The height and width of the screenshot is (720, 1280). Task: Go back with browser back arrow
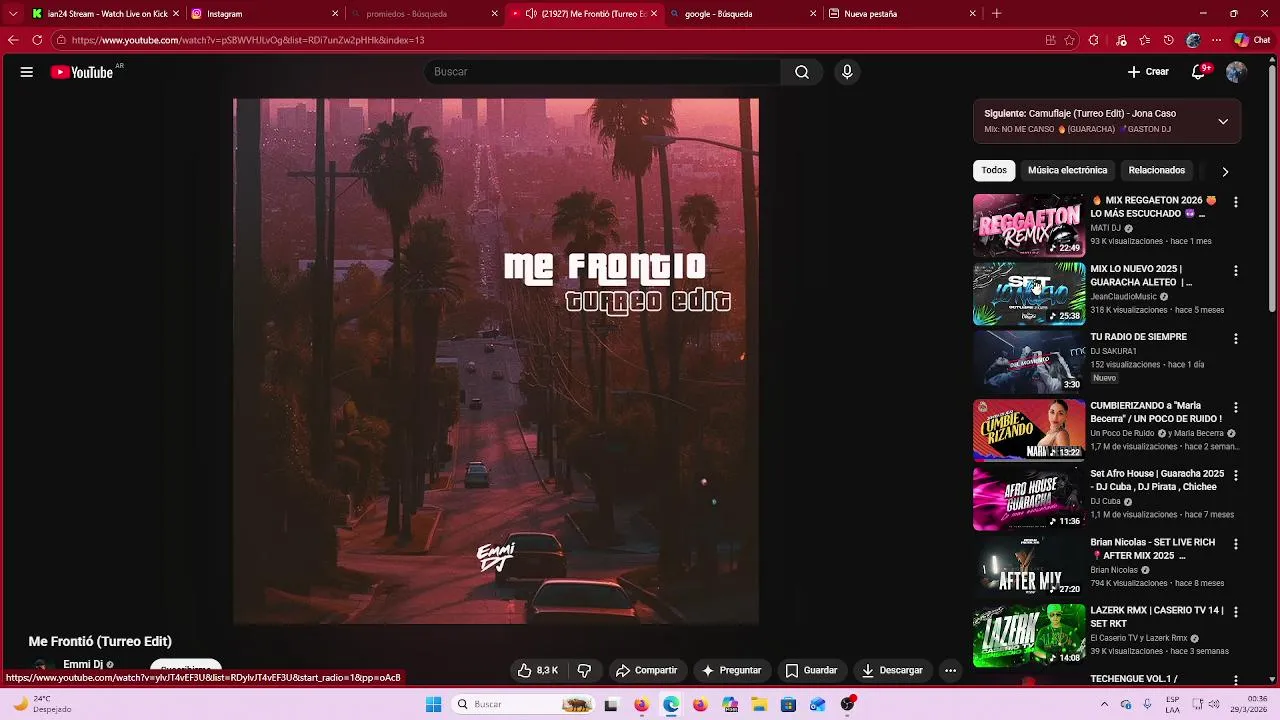(x=13, y=40)
